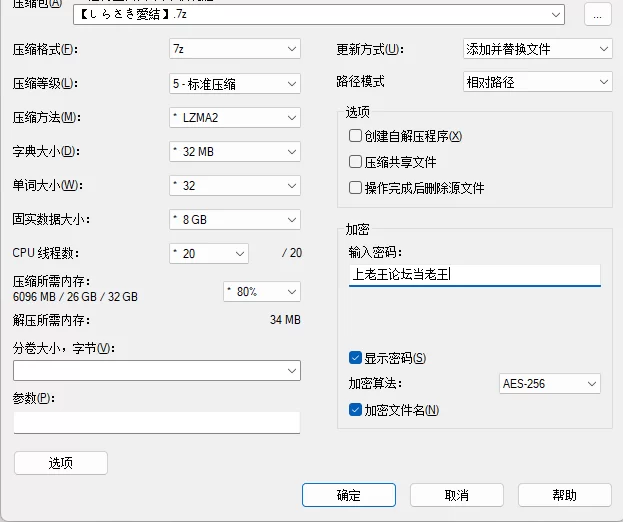Viewport: 623px width, 522px height.
Task: Toggle 操作完成后删除源文件 checkbox
Action: pyautogui.click(x=355, y=187)
